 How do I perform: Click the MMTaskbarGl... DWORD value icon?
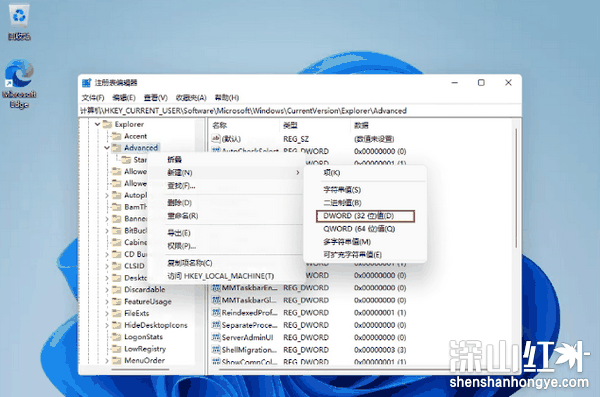216,300
